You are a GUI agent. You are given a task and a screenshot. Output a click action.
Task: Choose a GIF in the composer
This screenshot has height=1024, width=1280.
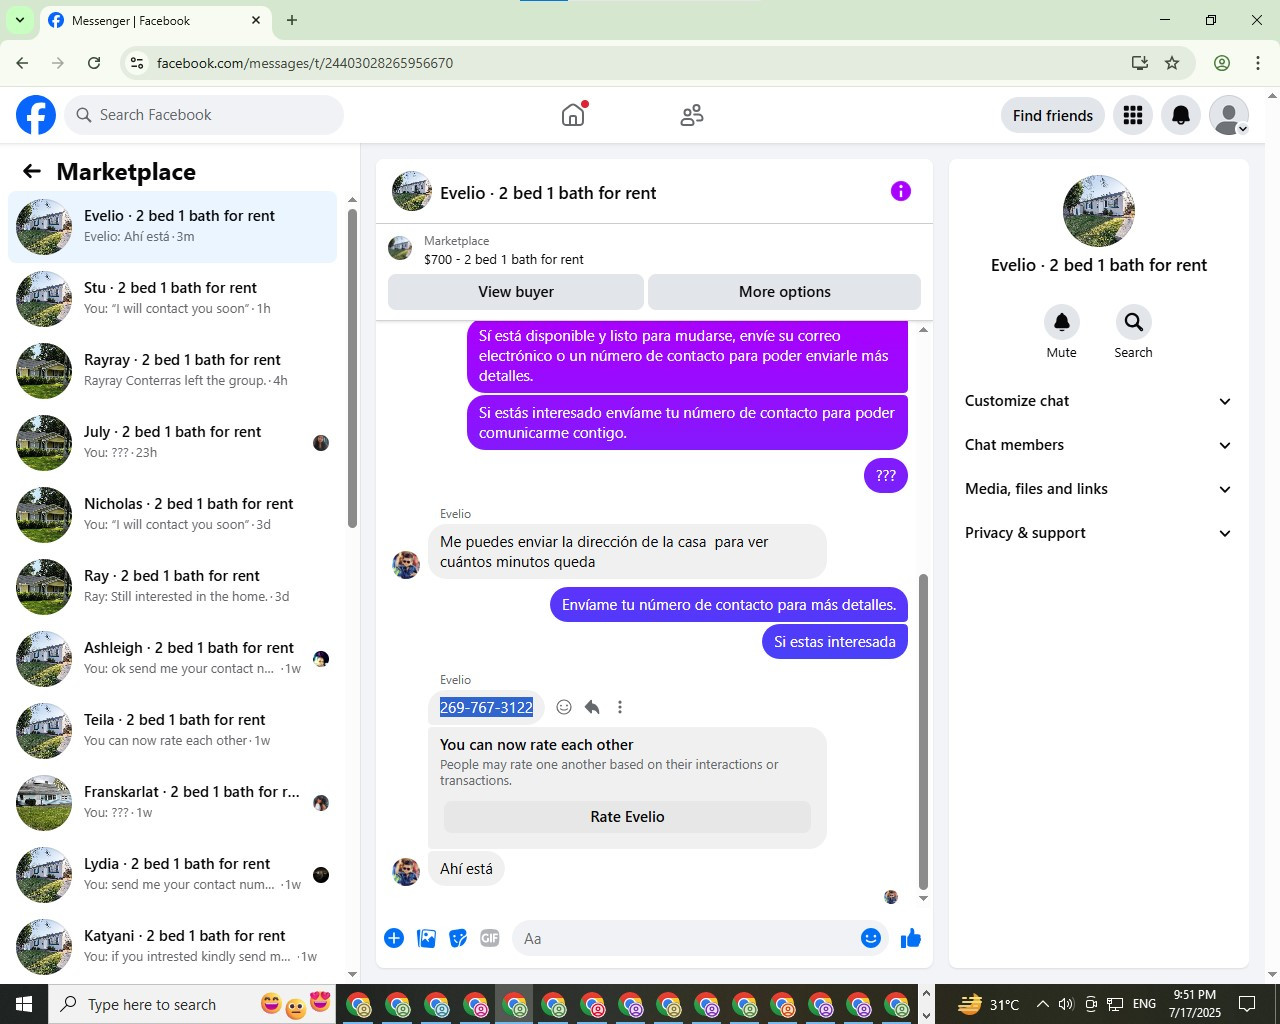pyautogui.click(x=490, y=938)
